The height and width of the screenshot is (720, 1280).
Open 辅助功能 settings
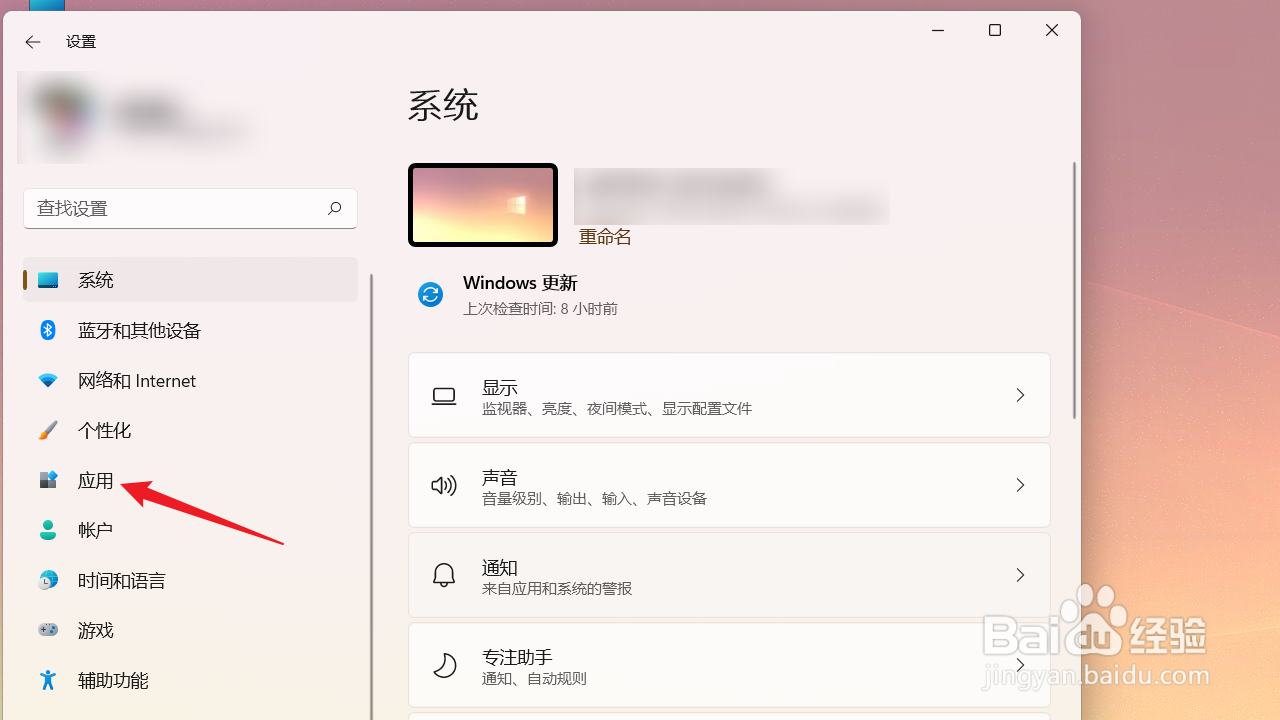(x=110, y=680)
